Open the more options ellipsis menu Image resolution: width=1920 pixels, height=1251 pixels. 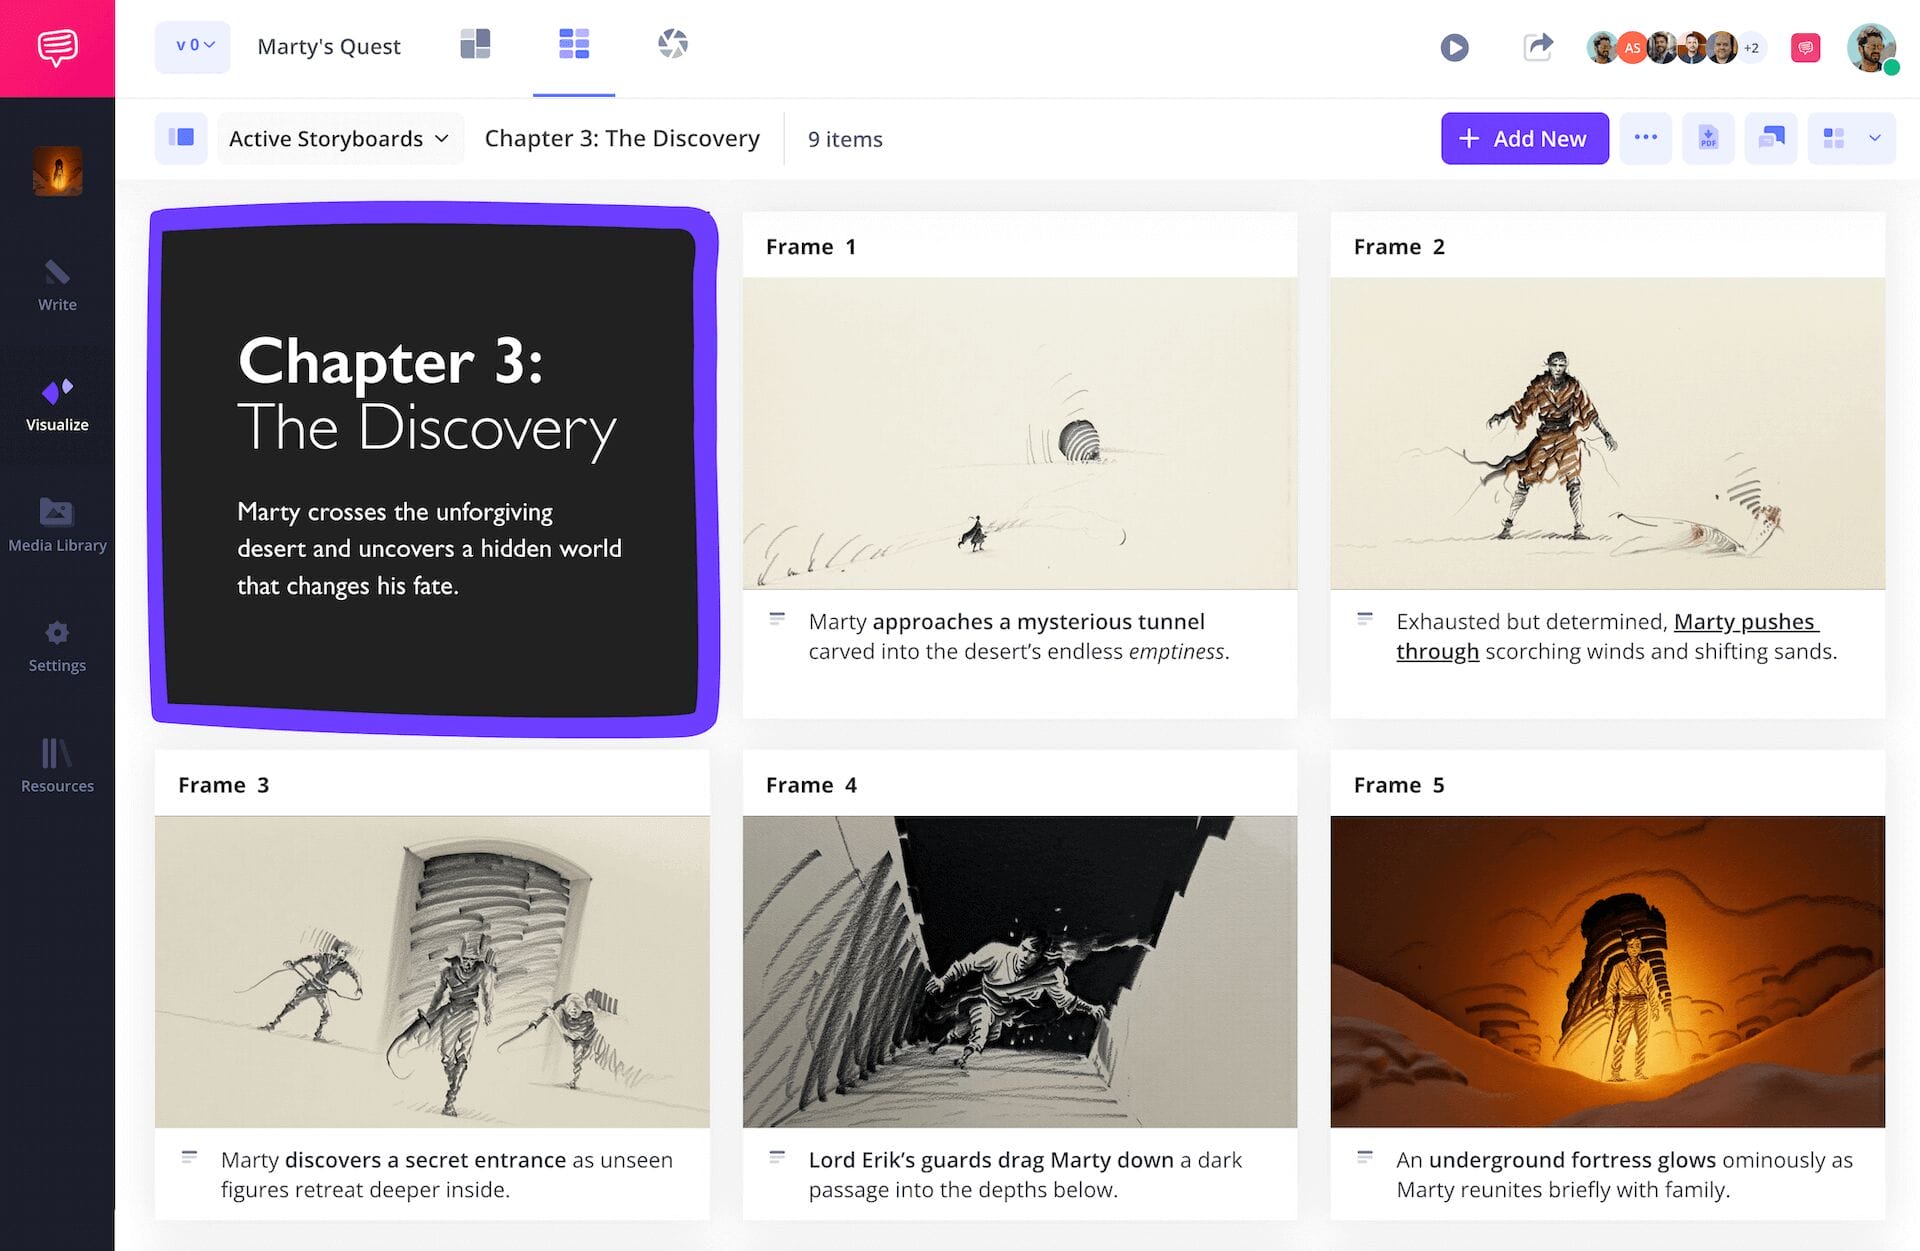click(x=1646, y=138)
